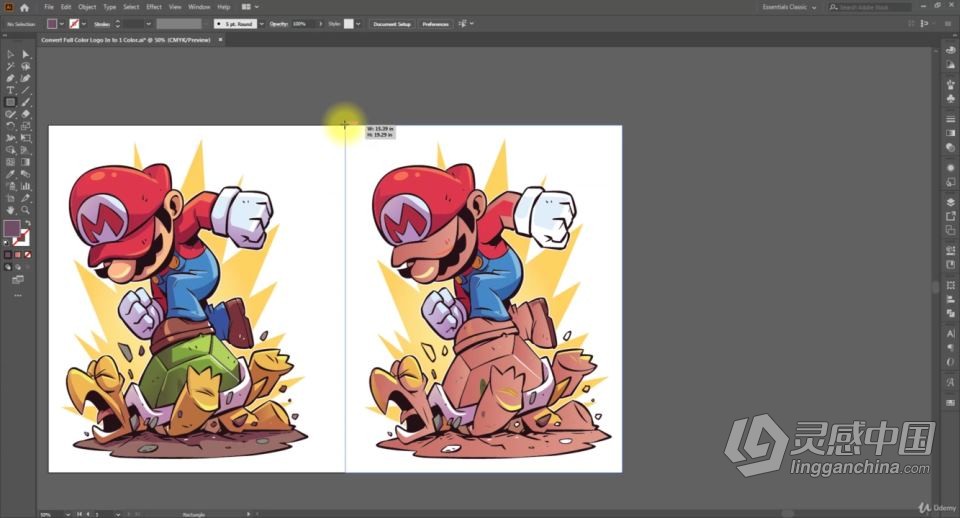This screenshot has width=960, height=518.
Task: Go to Illustrator Home screen
Action: [24, 7]
